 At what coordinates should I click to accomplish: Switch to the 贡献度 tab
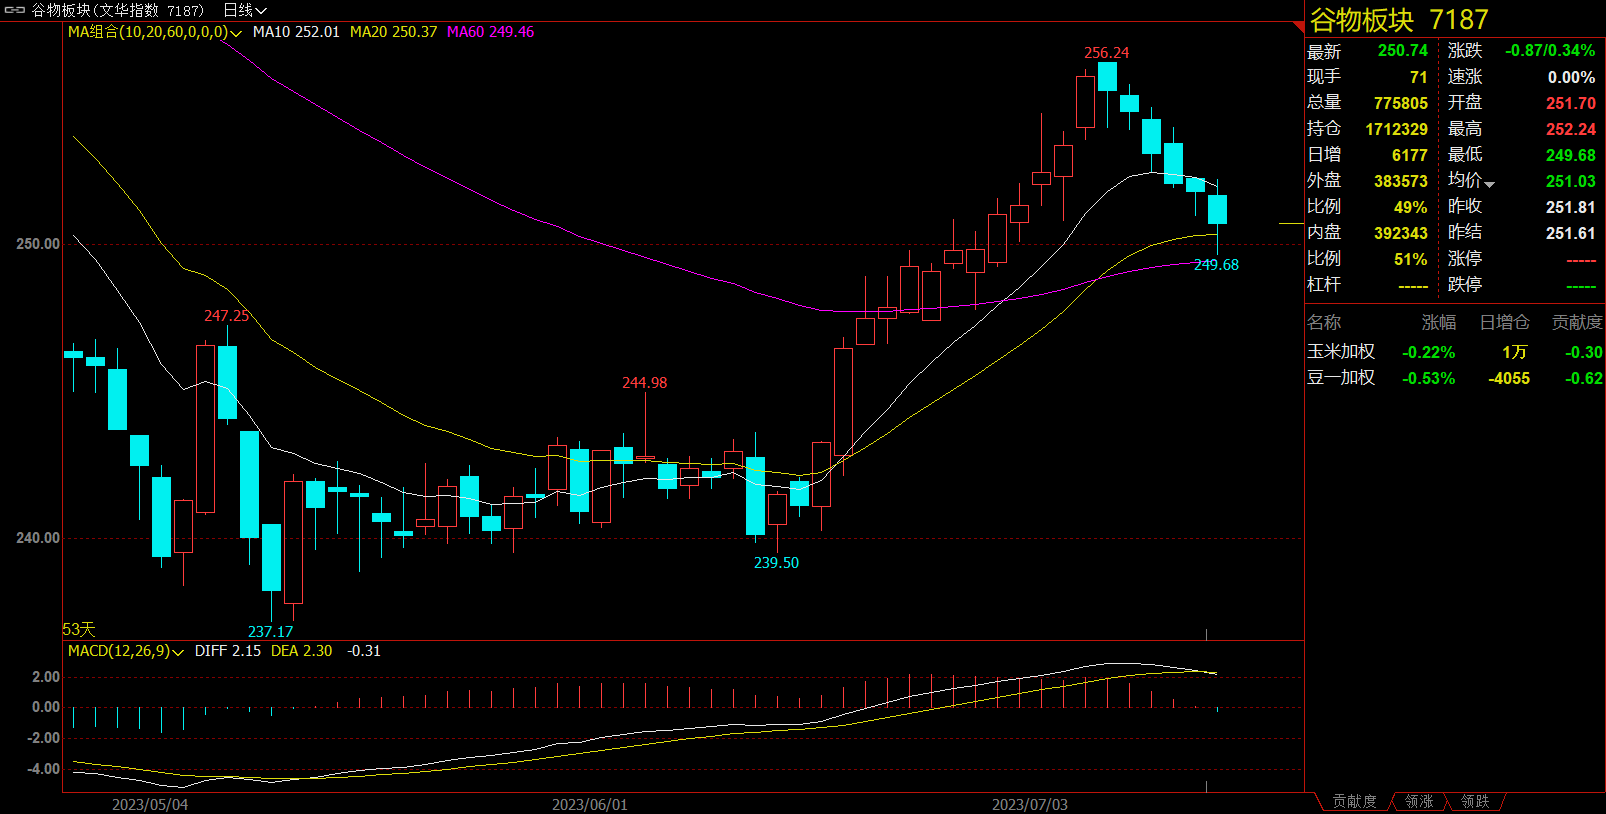point(1354,802)
